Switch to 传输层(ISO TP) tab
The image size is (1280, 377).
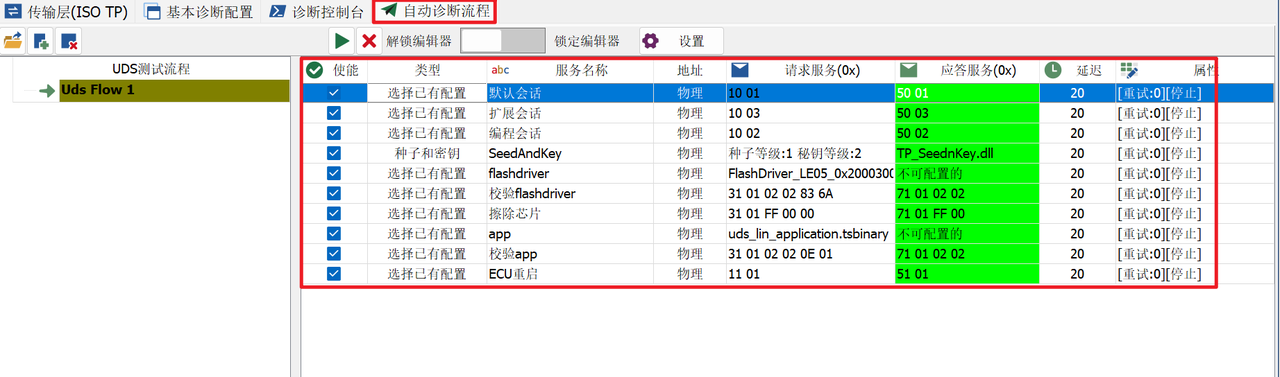pos(66,13)
